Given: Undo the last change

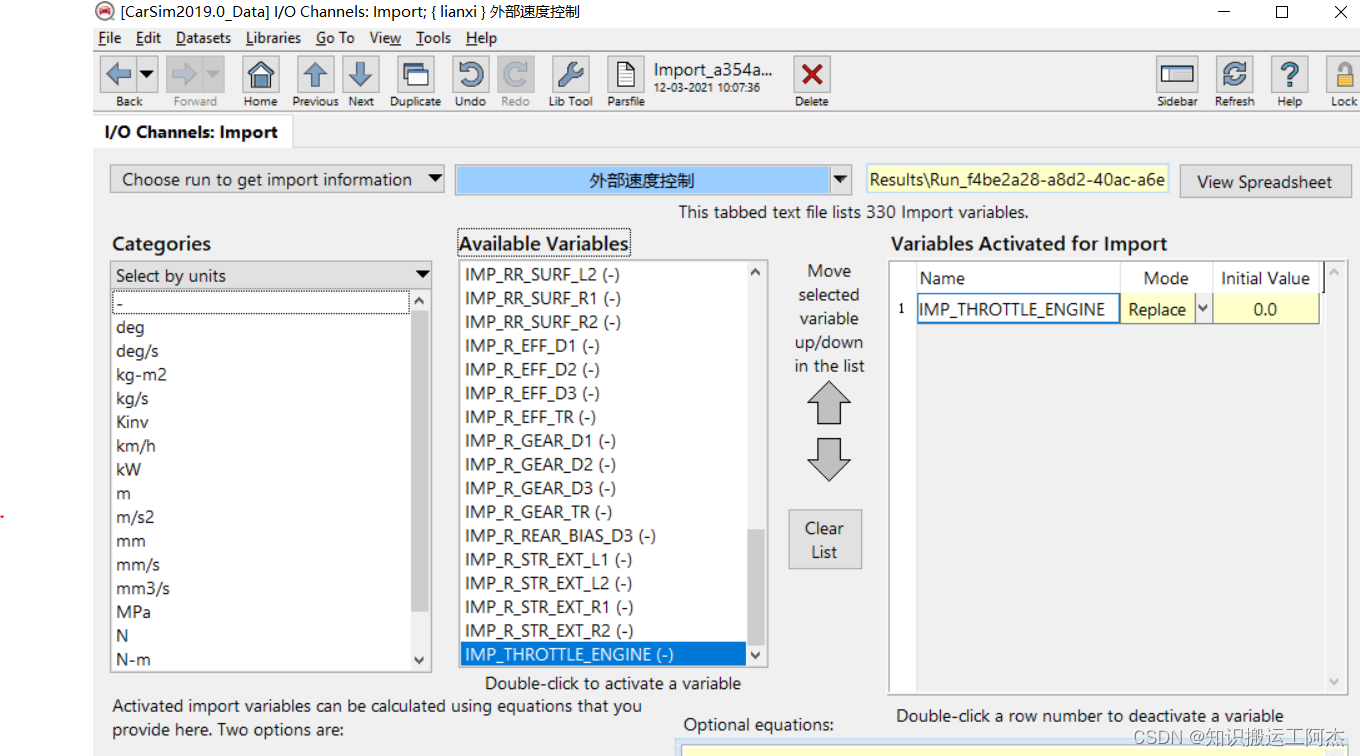Looking at the screenshot, I should coord(470,74).
